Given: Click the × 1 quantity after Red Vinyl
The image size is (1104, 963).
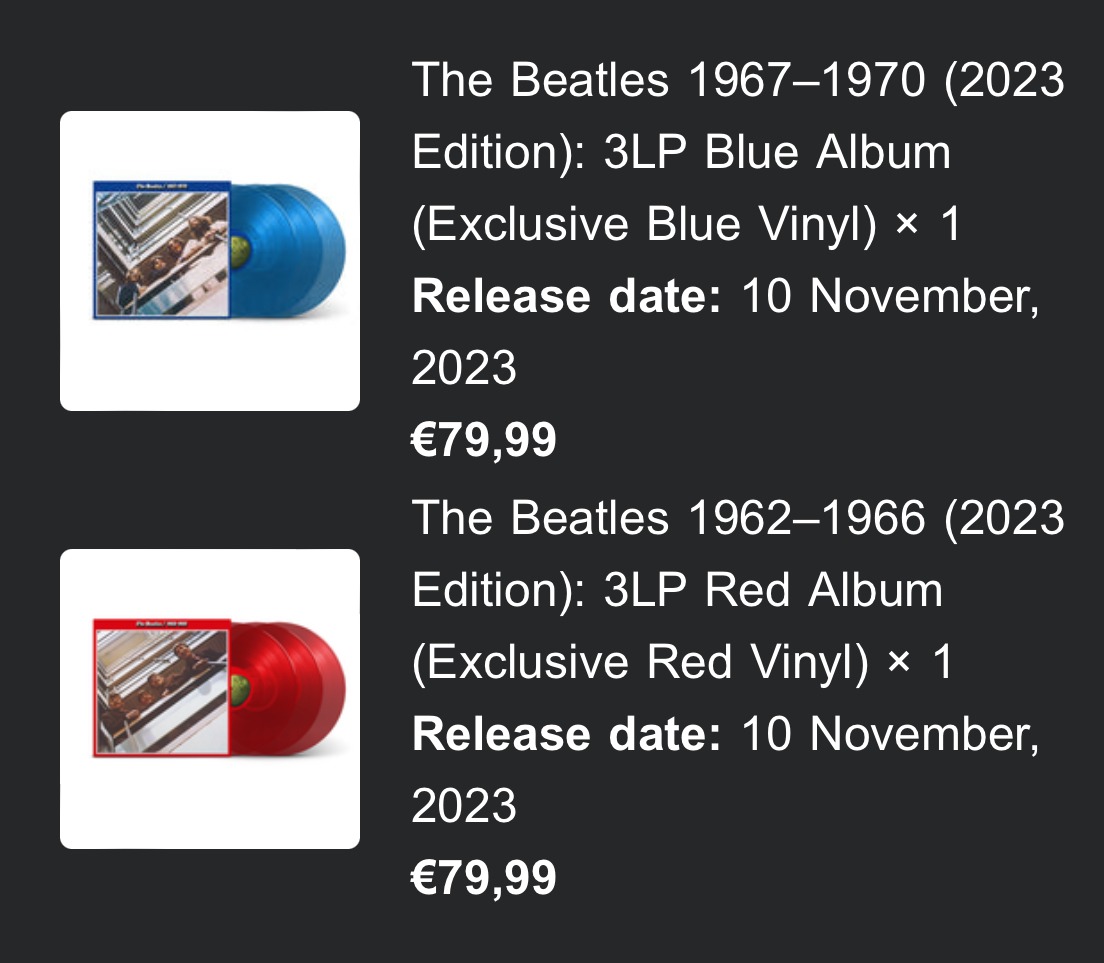Looking at the screenshot, I should coord(919,662).
